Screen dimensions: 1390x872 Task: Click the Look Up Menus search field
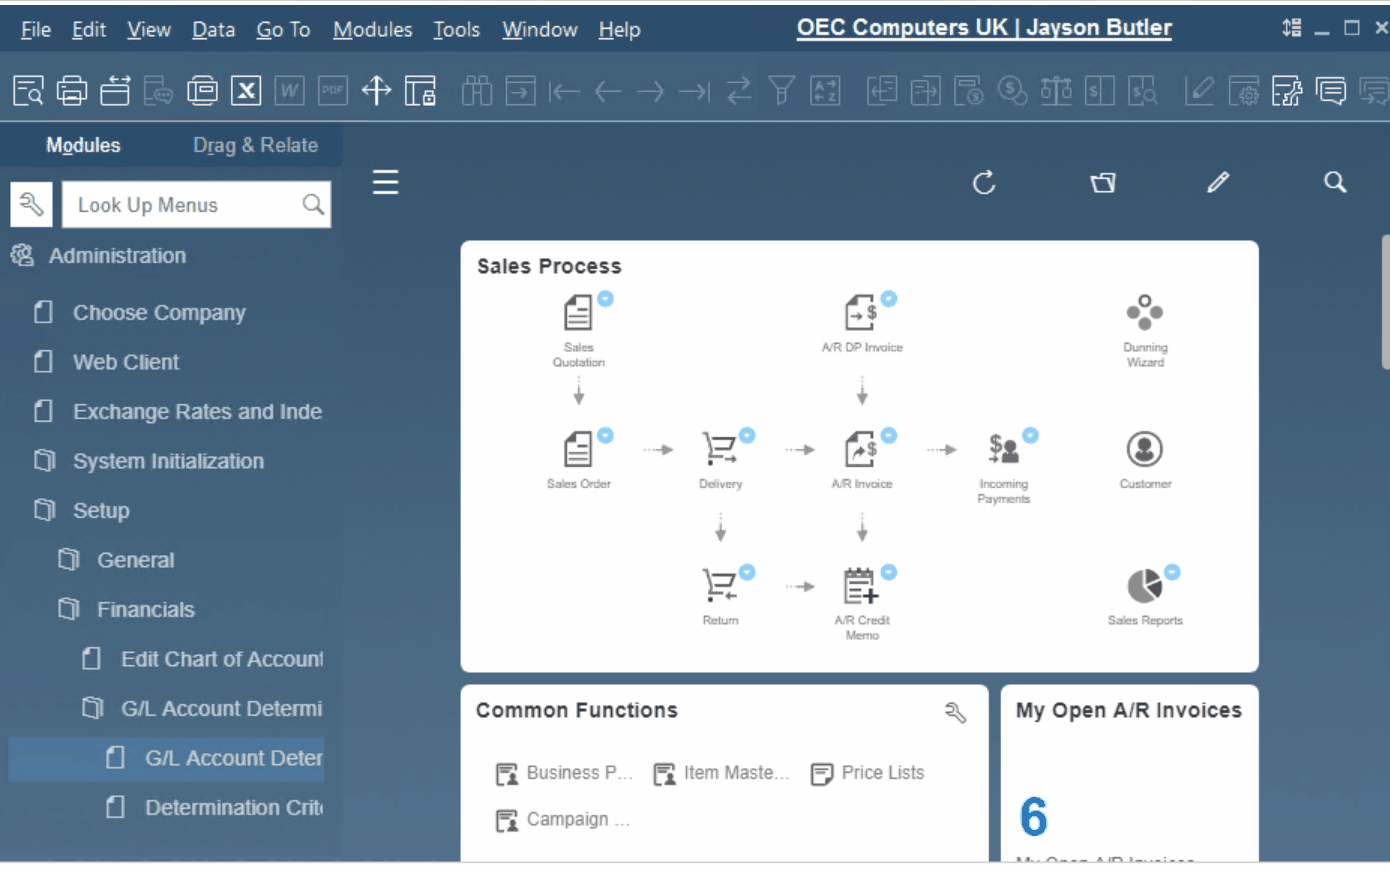coord(185,205)
